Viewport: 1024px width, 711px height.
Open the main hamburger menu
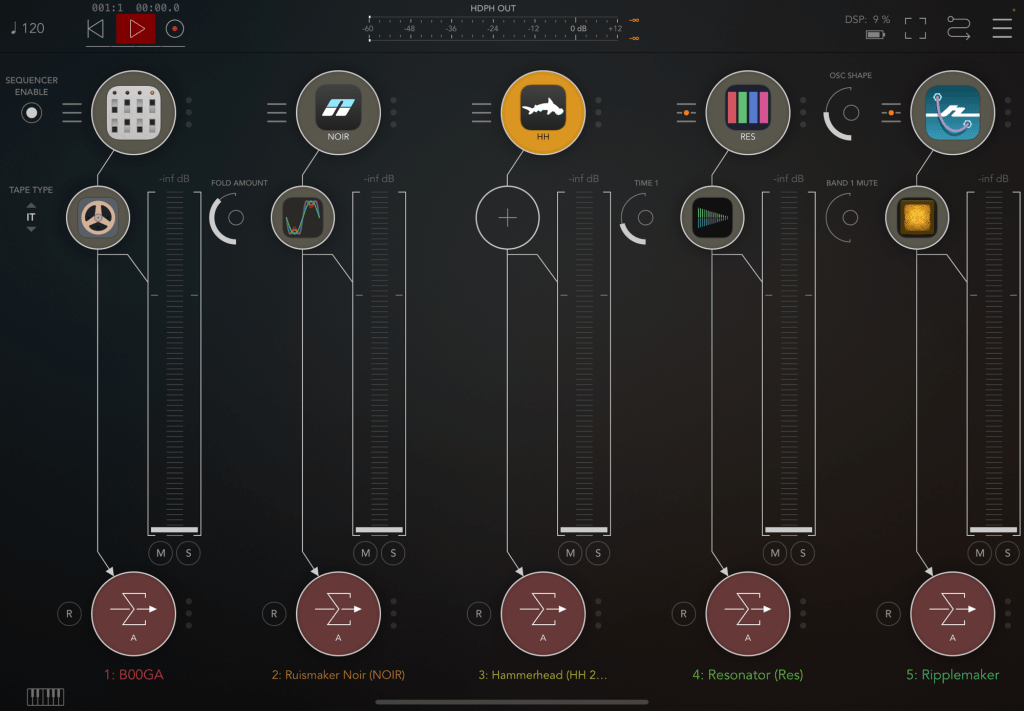tap(1001, 28)
